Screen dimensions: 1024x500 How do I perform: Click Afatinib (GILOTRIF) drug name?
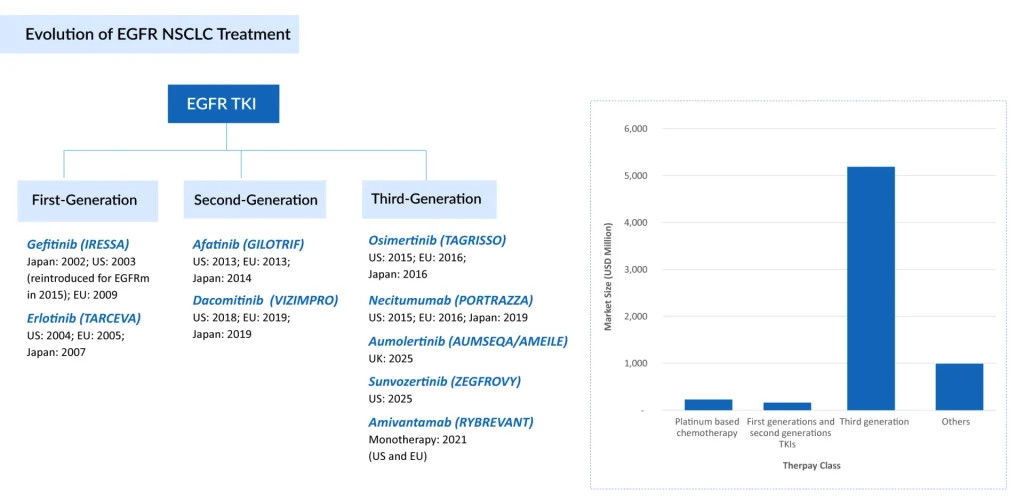click(248, 245)
